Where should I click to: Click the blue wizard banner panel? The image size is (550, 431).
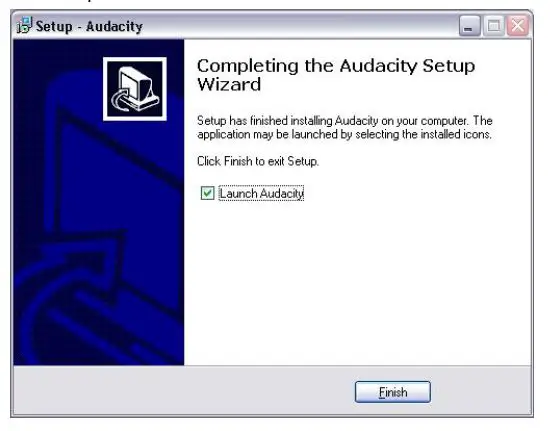[x=99, y=202]
